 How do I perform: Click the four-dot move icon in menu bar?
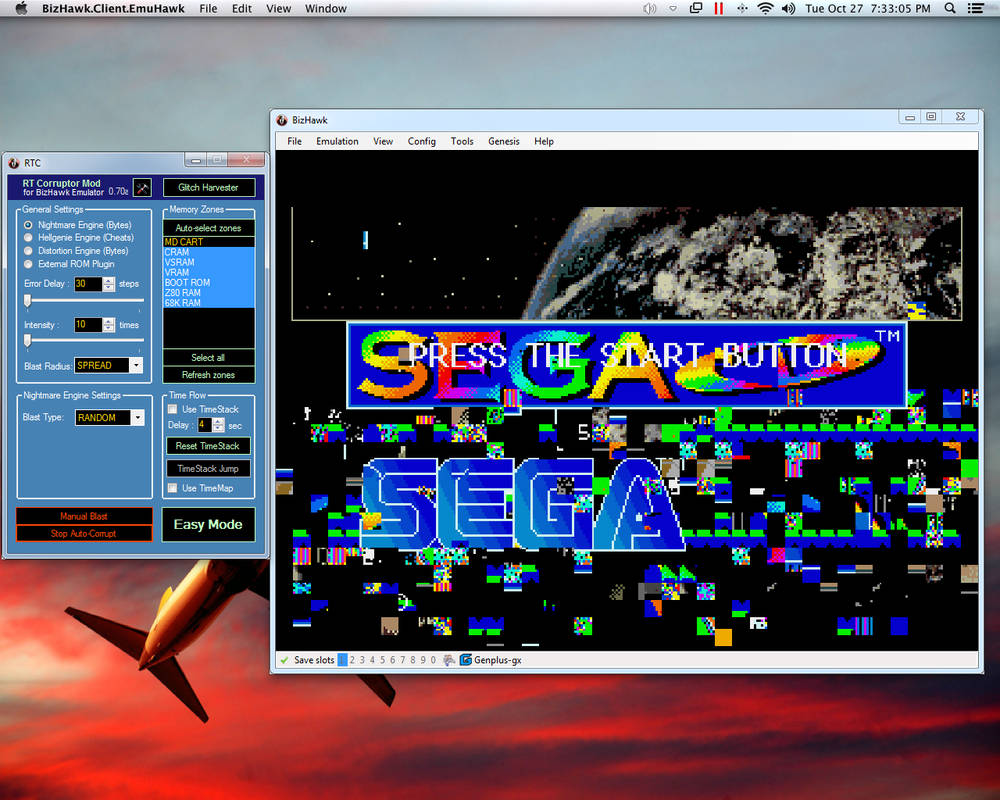pyautogui.click(x=742, y=8)
